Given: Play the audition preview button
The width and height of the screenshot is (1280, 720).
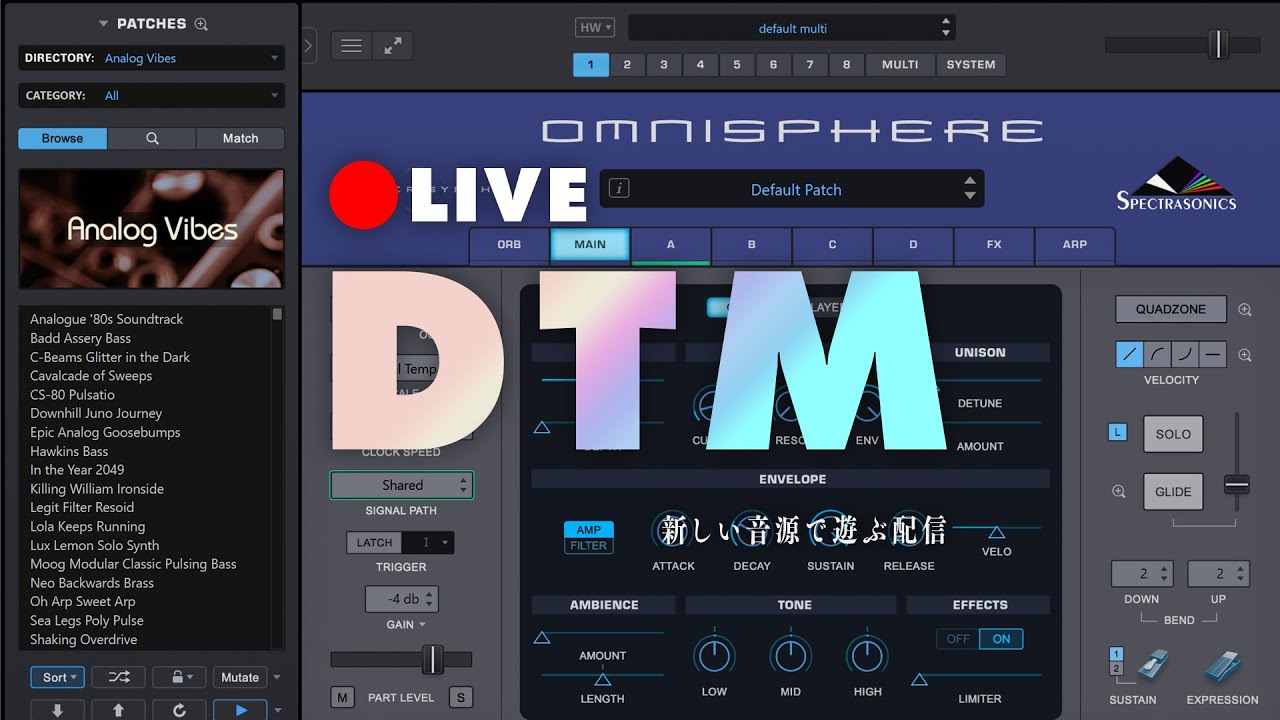Looking at the screenshot, I should tap(240, 710).
